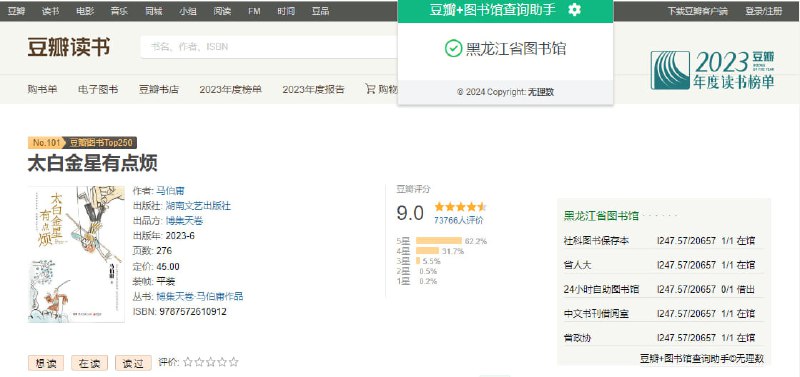Screen dimensions: 800x377
Task: Open 黑龙江省图书馆 link in library panel
Action: [x=601, y=216]
